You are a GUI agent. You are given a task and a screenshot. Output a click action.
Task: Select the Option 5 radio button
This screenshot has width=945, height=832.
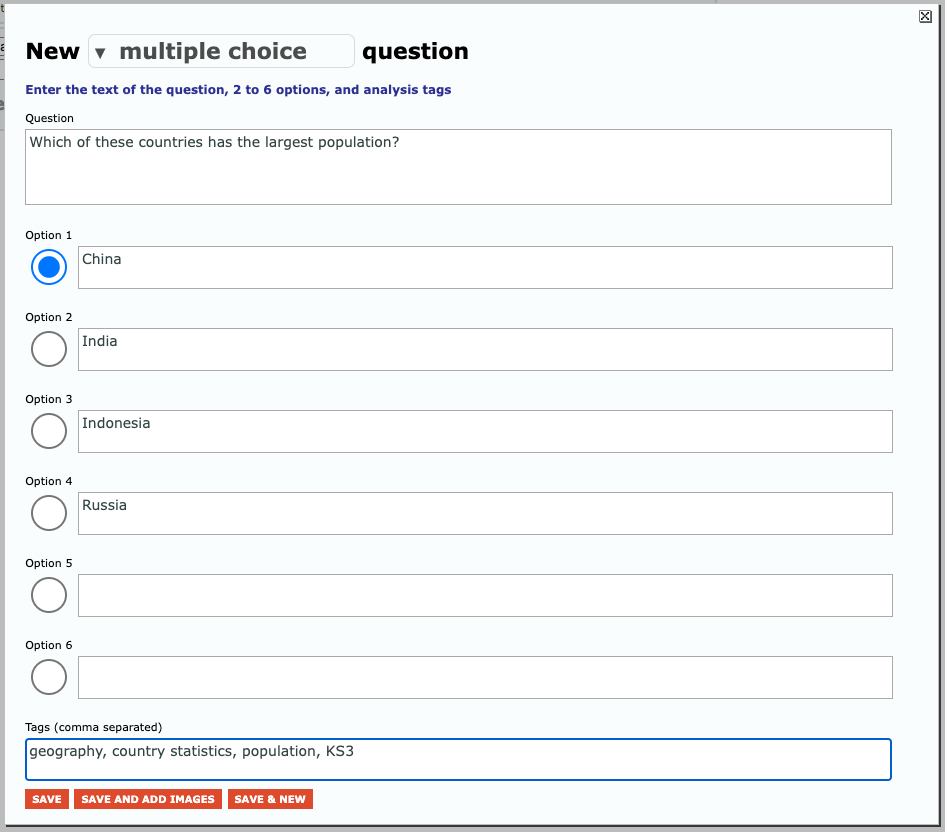49,595
